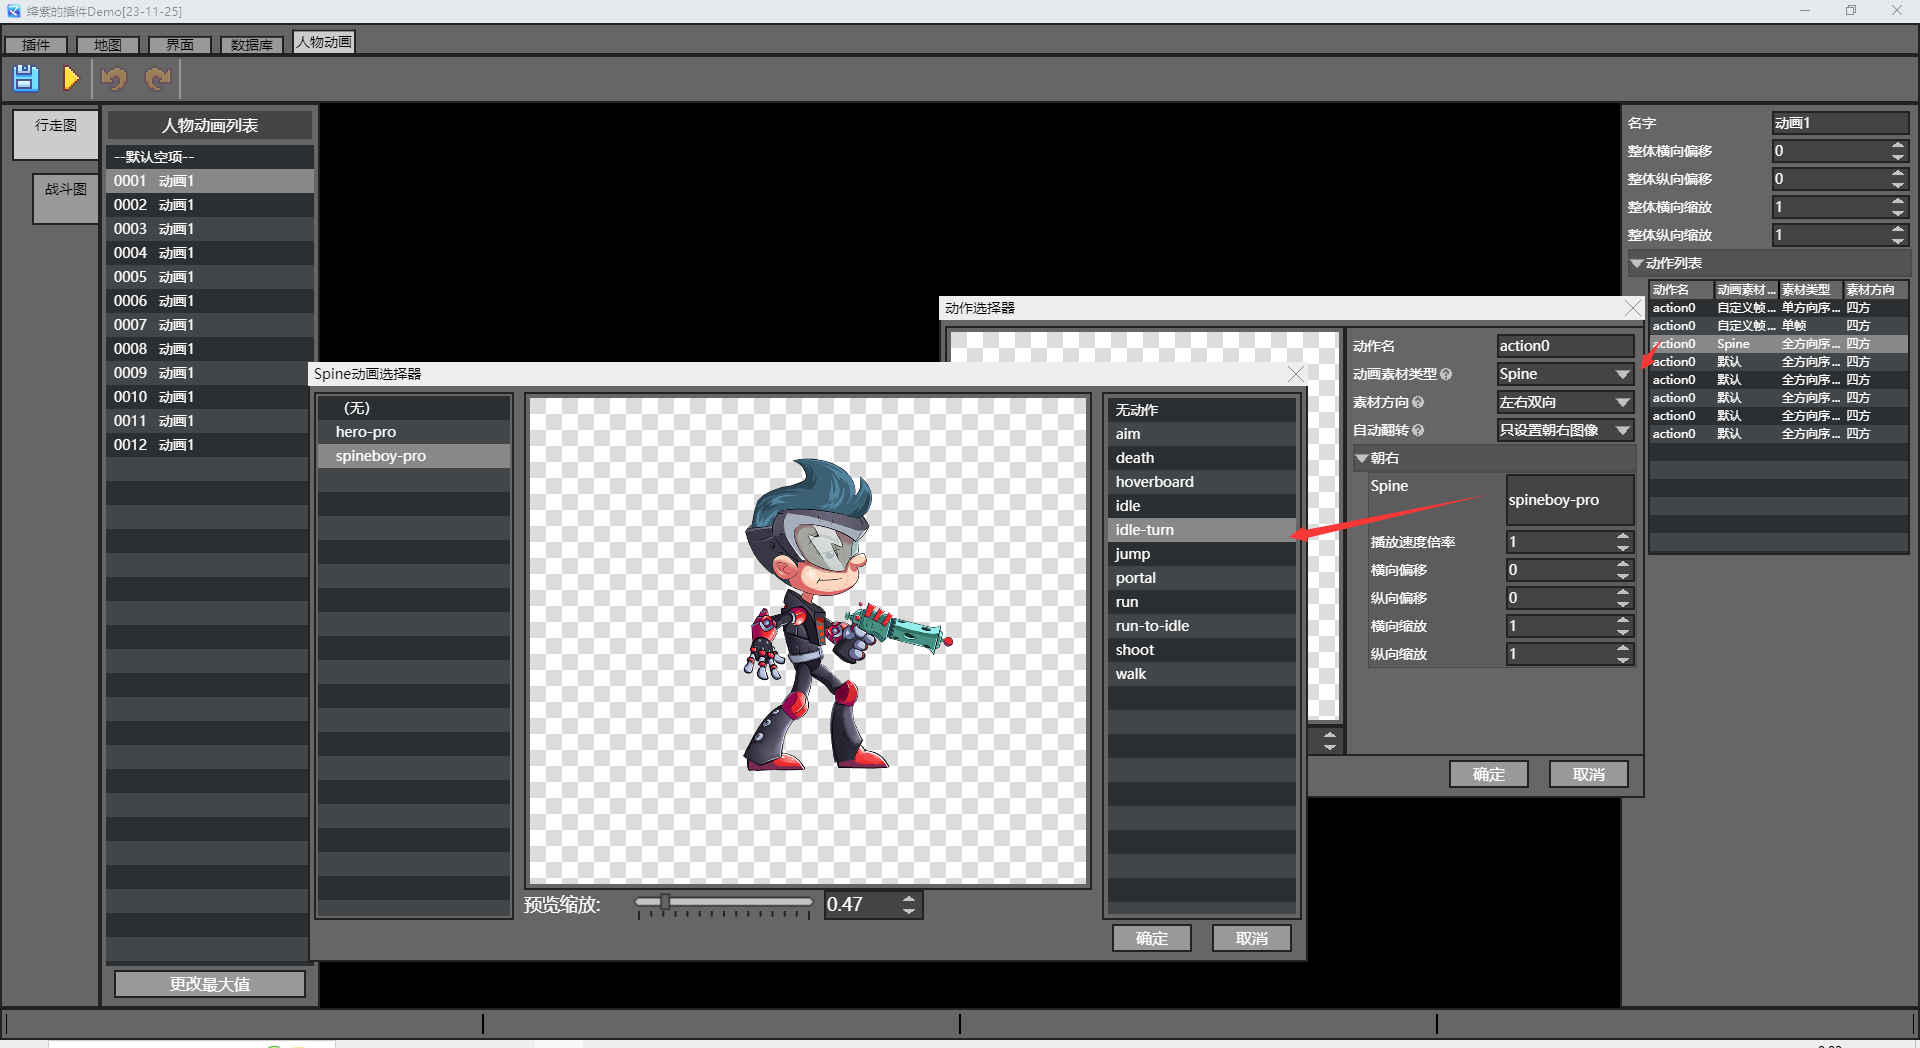
Task: Collapse the 动作列表 section
Action: point(1637,263)
